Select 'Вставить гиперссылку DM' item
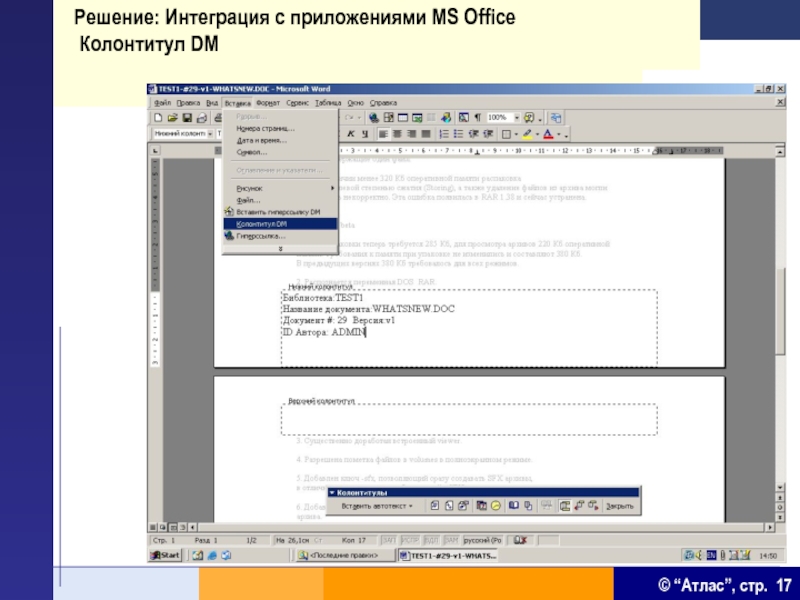Screen dimensions: 800x600 [x=280, y=212]
